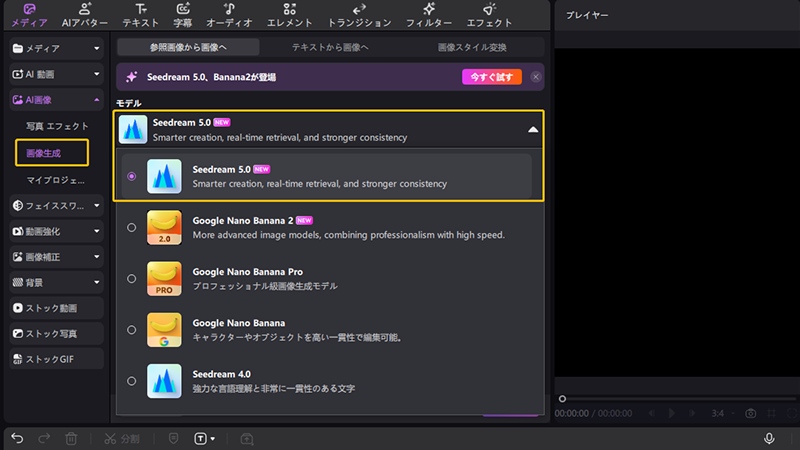
Task: Step back one frame in player
Action: (x=652, y=413)
